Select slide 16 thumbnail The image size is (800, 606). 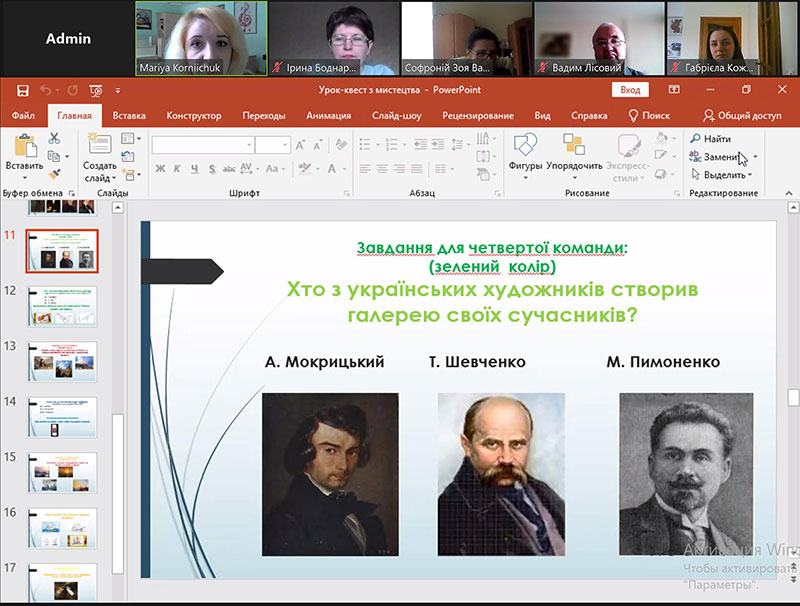point(62,528)
